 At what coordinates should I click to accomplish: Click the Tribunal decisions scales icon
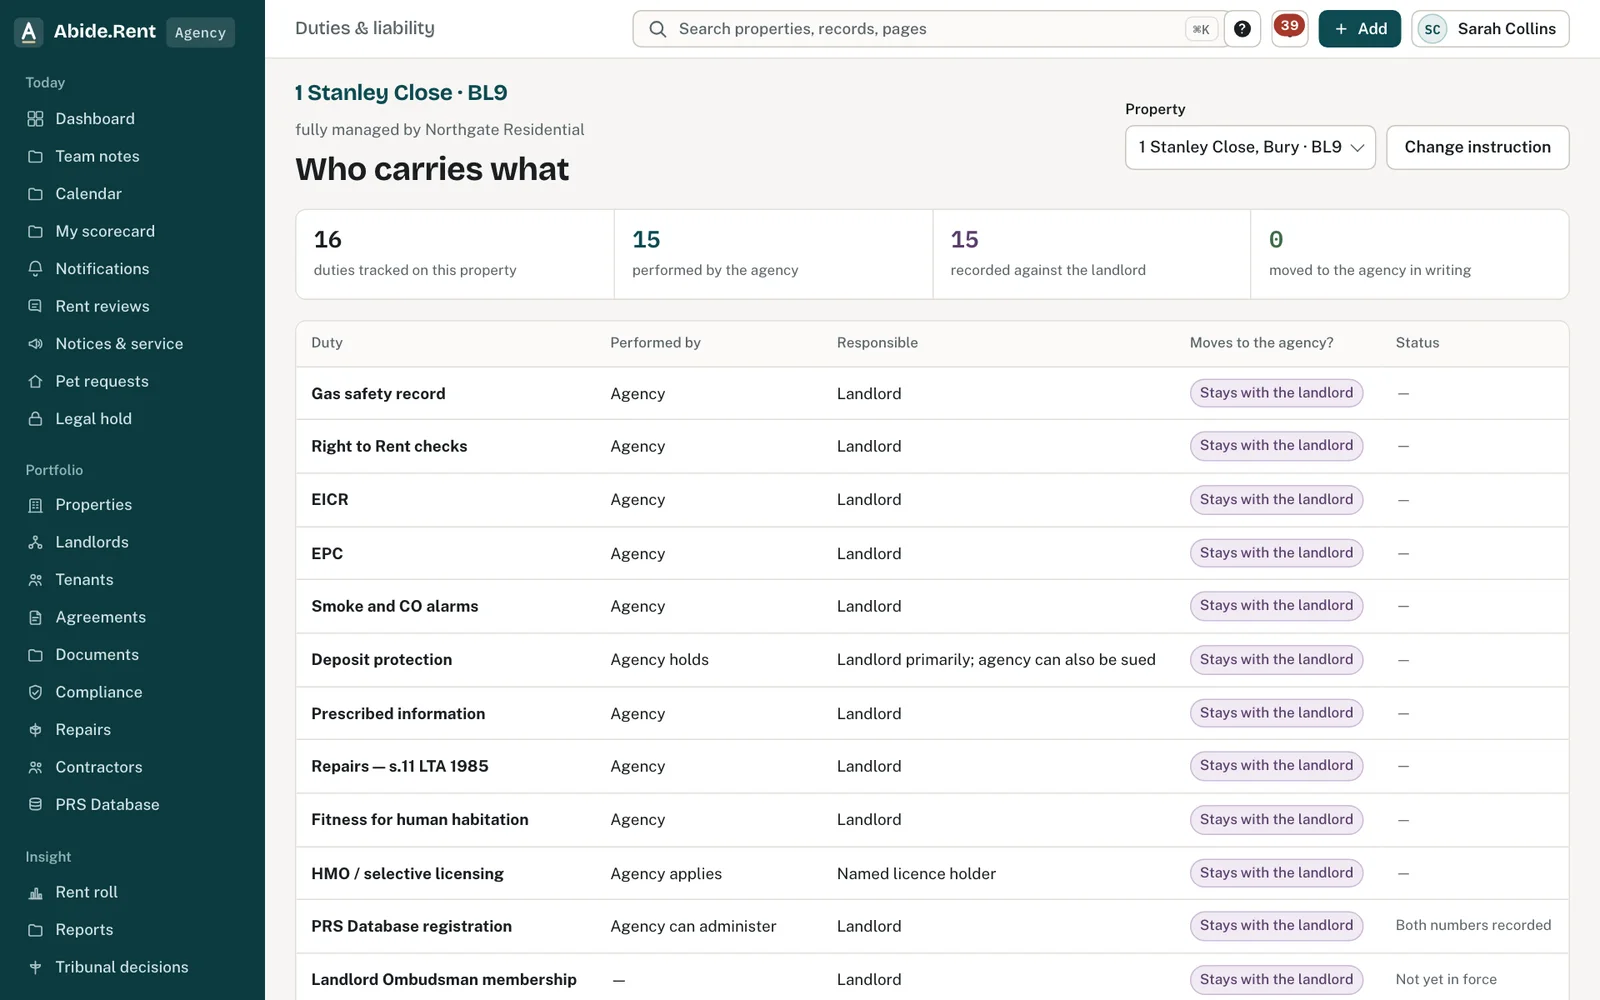click(35, 967)
